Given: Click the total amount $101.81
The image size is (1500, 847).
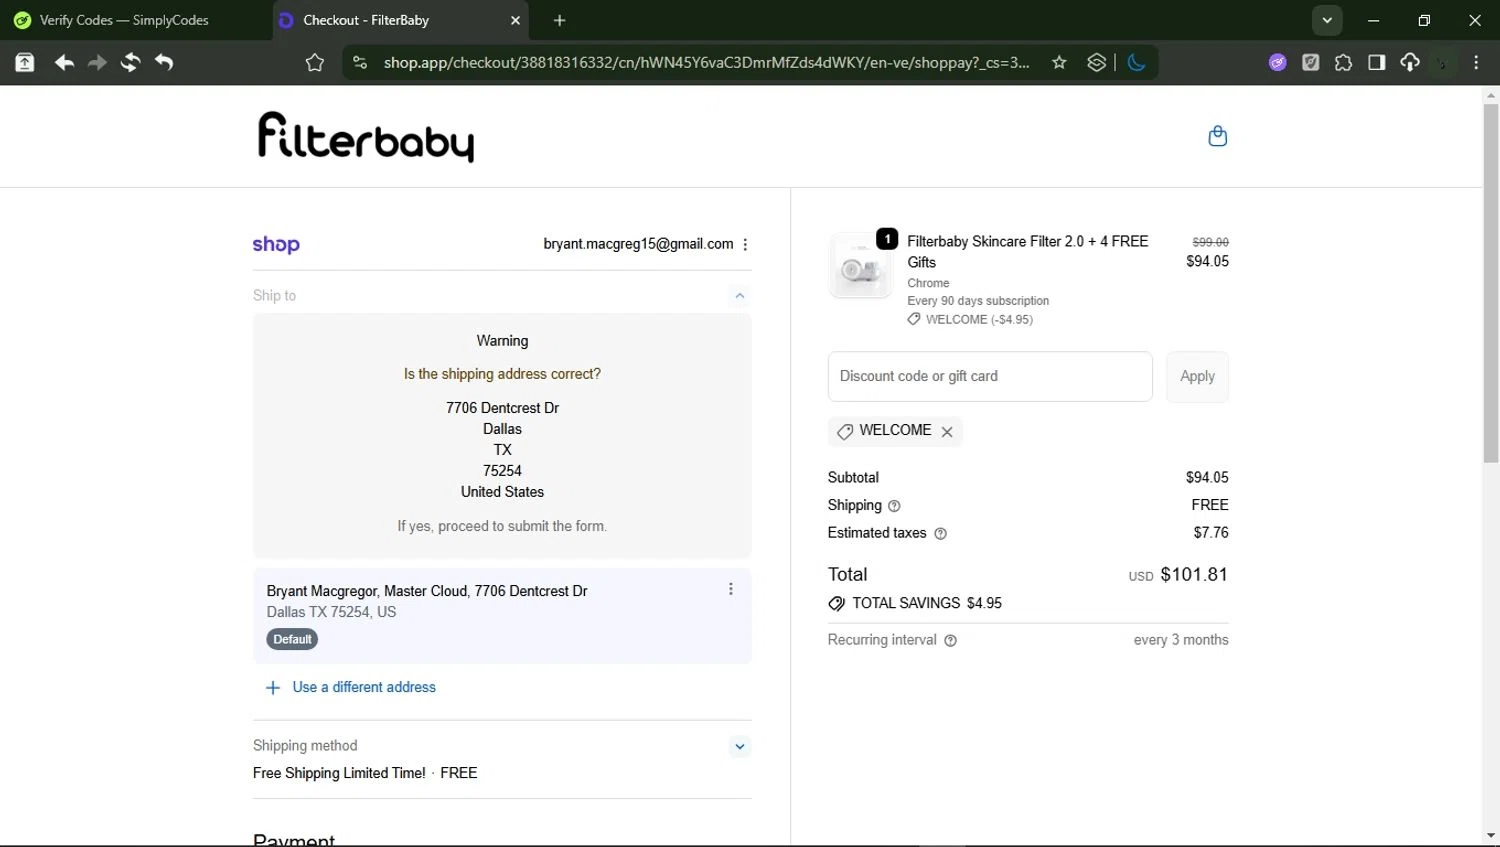Looking at the screenshot, I should [x=1194, y=575].
